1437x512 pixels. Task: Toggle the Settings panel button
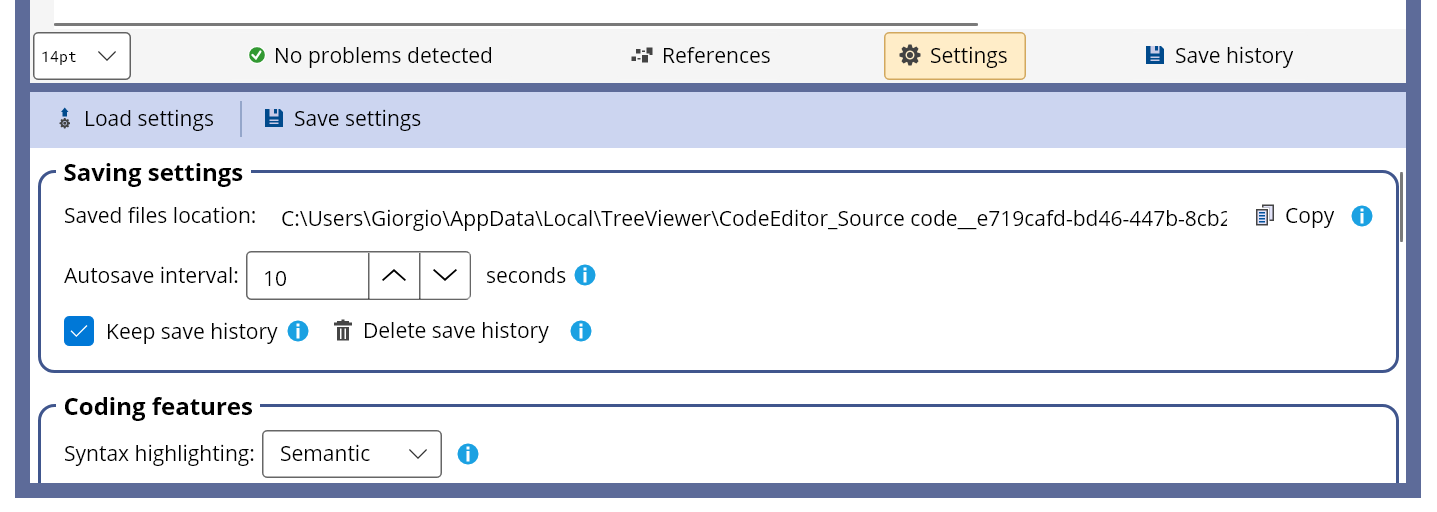click(954, 56)
